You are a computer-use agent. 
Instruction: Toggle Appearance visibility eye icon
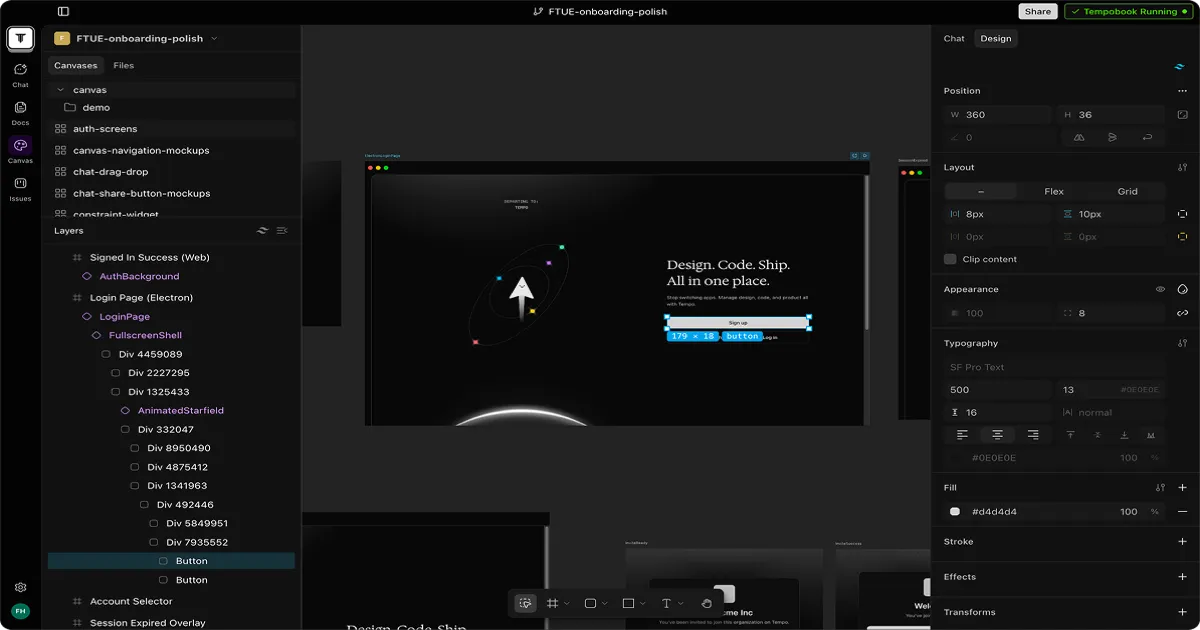tap(1160, 289)
